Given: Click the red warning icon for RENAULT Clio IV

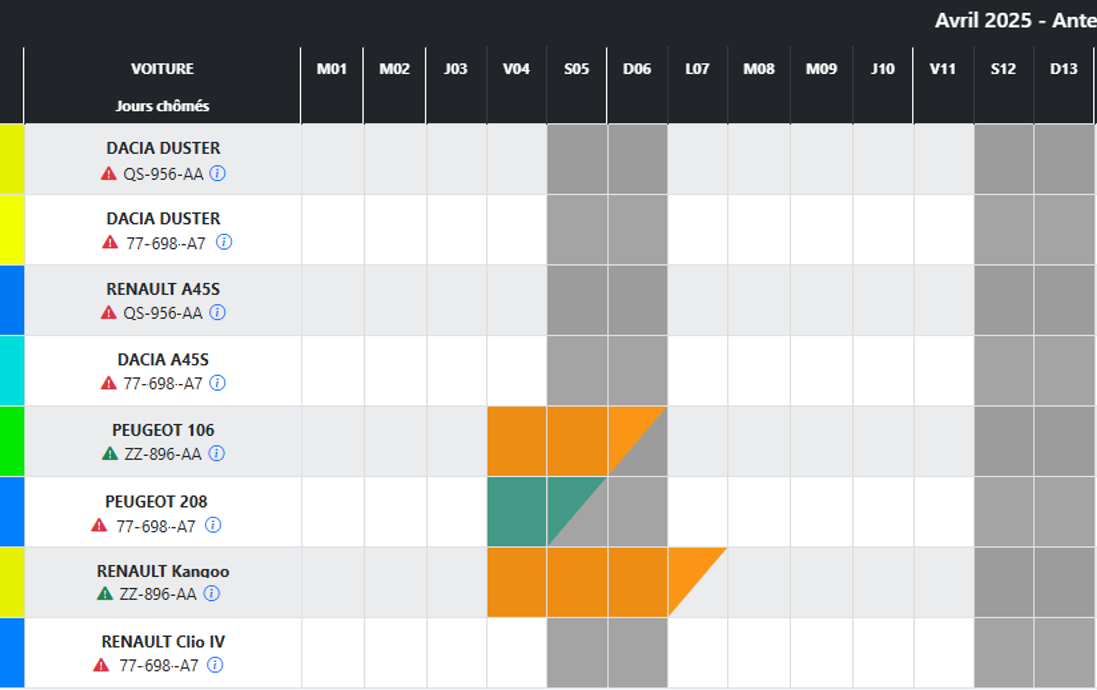Looking at the screenshot, I should [101, 665].
